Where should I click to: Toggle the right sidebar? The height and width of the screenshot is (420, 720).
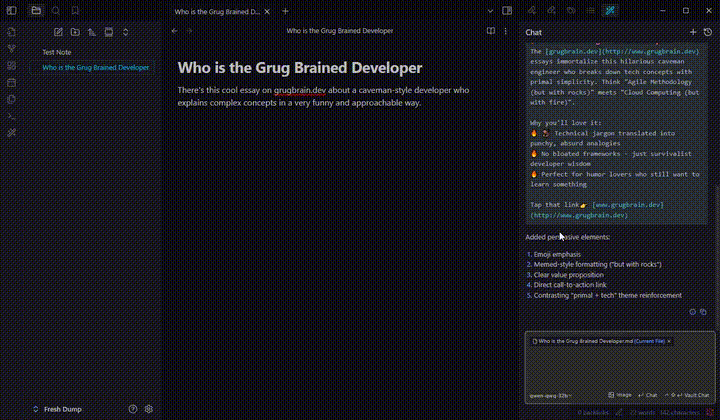click(x=507, y=11)
